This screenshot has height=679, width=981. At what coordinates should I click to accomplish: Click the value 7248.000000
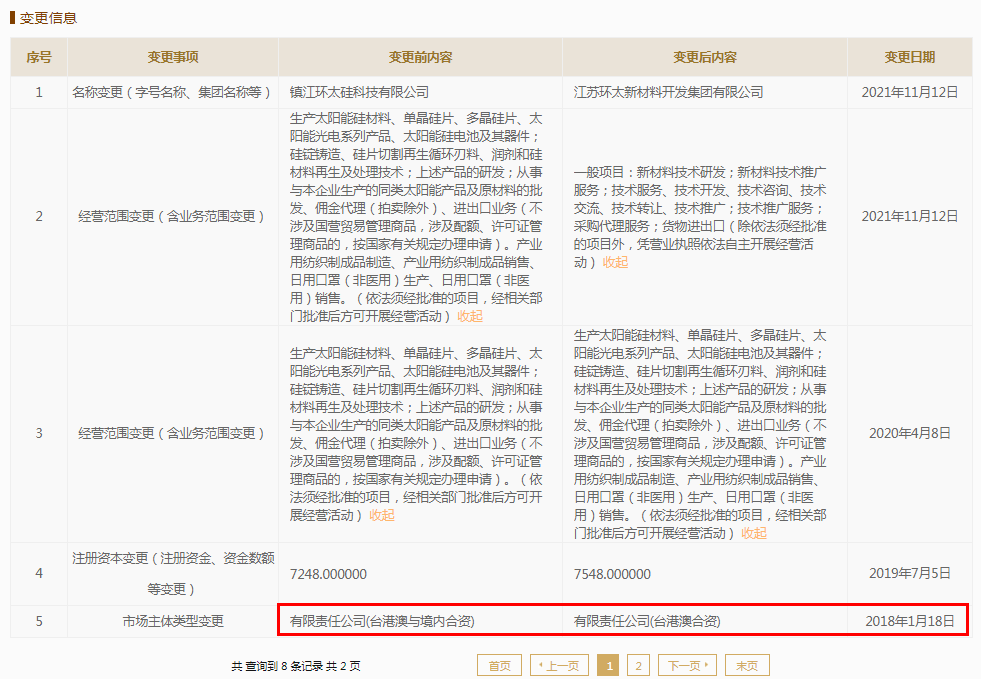tap(328, 574)
